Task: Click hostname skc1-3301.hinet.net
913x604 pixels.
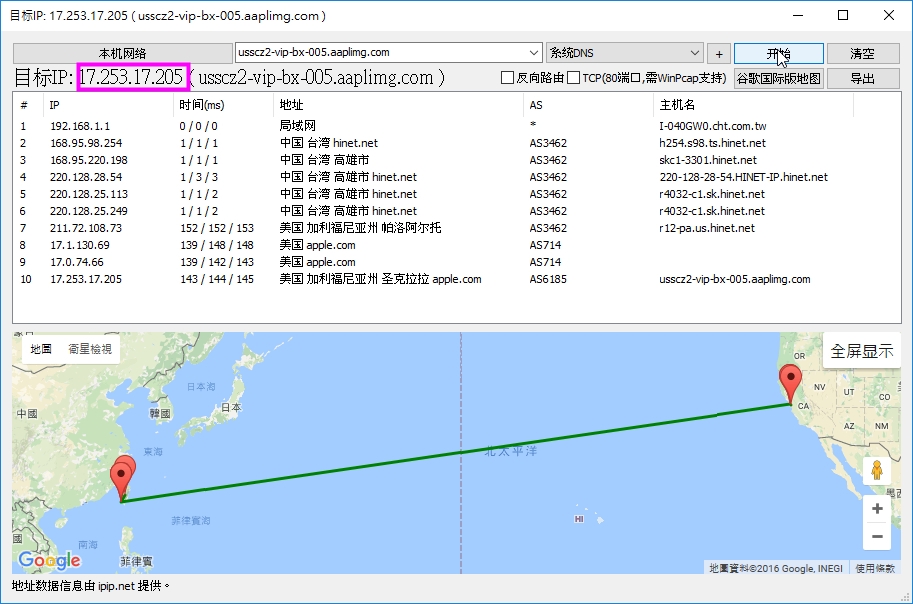Action: pyautogui.click(x=708, y=160)
